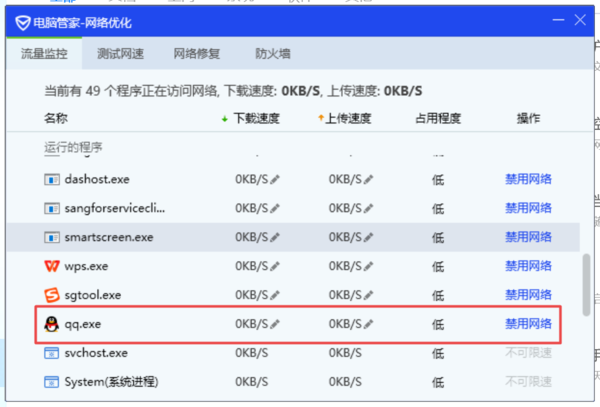Click the wps.exe application icon

[52, 266]
